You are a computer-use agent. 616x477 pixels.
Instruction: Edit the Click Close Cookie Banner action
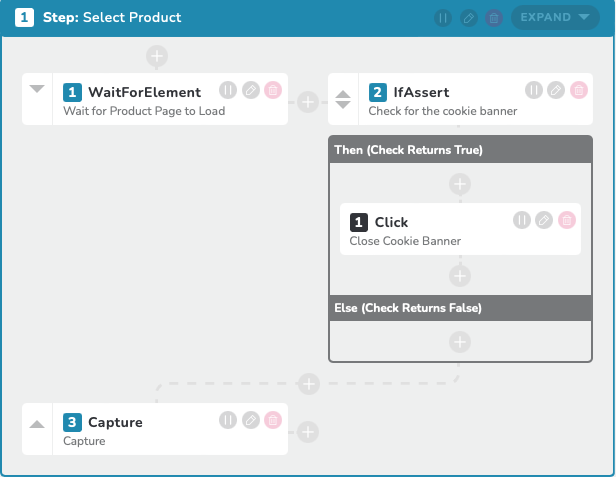pos(544,220)
